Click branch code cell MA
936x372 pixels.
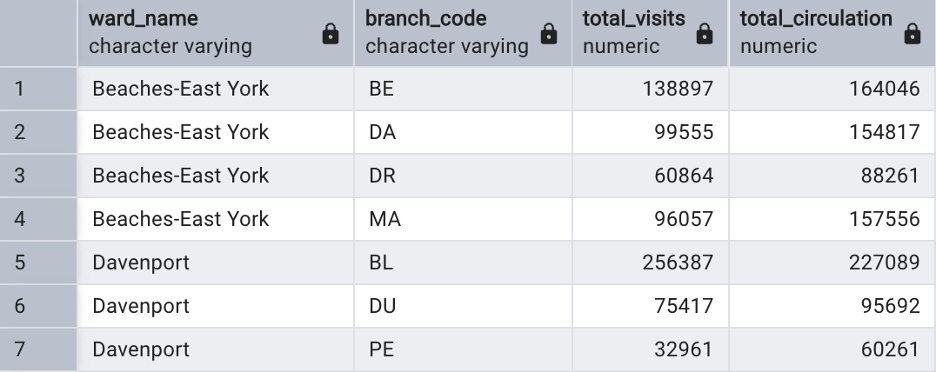[x=463, y=219]
